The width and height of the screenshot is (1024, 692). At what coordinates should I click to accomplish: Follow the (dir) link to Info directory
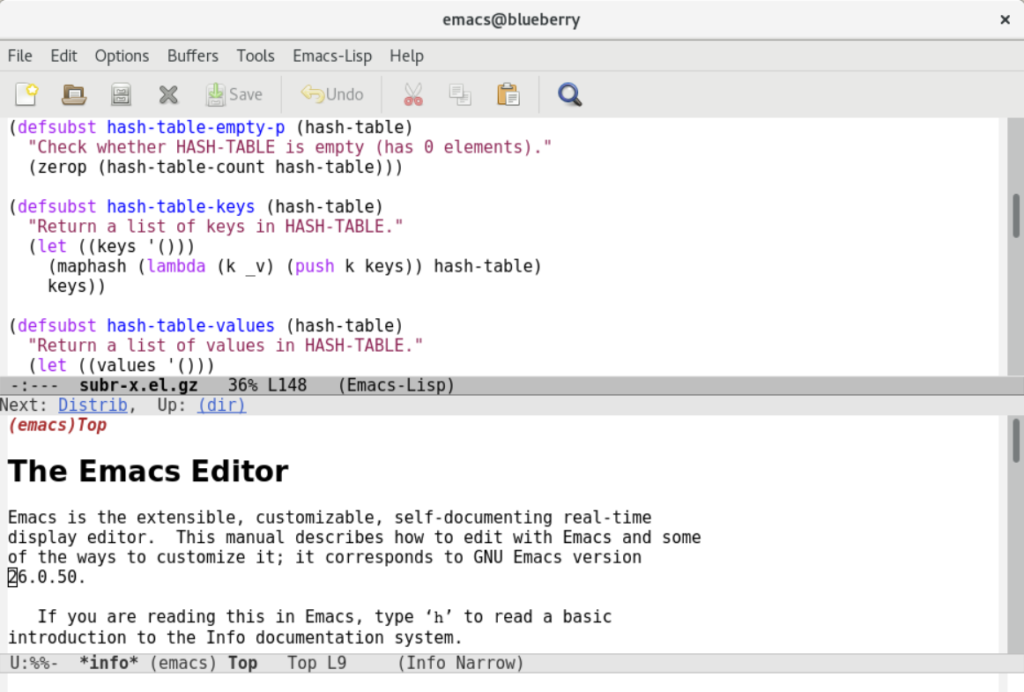221,404
